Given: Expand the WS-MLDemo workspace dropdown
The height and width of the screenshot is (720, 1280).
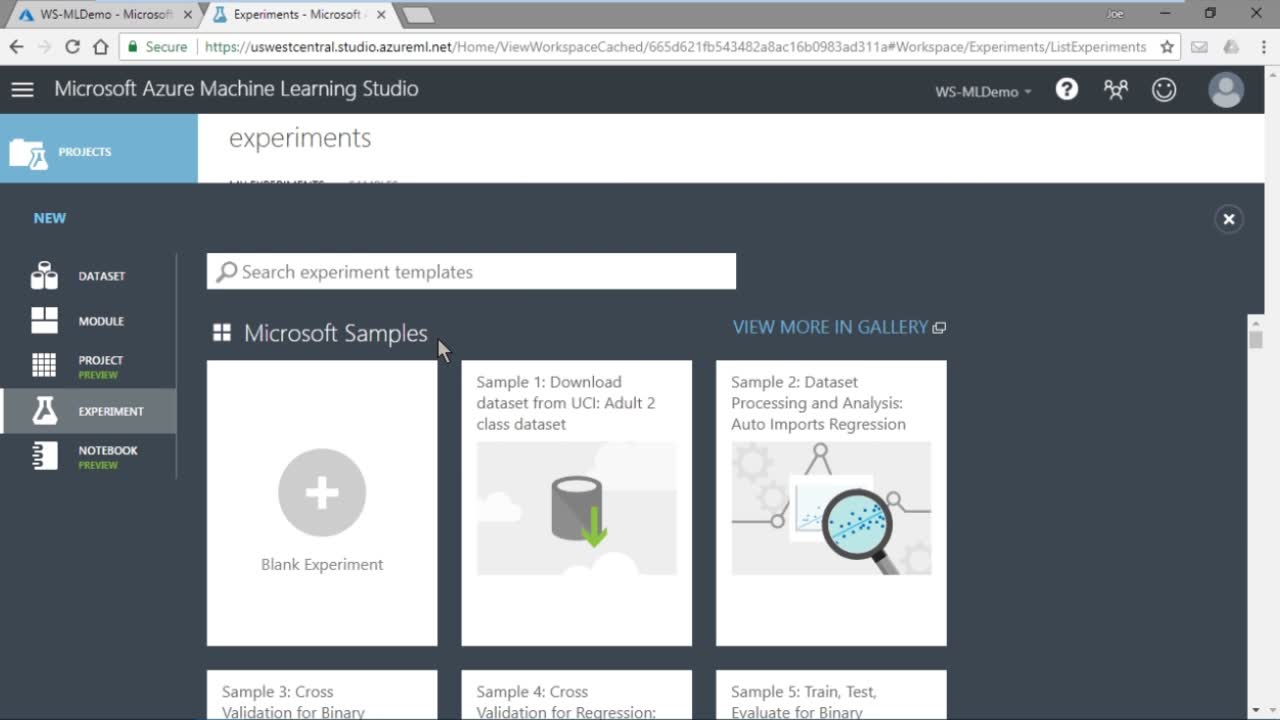Looking at the screenshot, I should point(982,91).
